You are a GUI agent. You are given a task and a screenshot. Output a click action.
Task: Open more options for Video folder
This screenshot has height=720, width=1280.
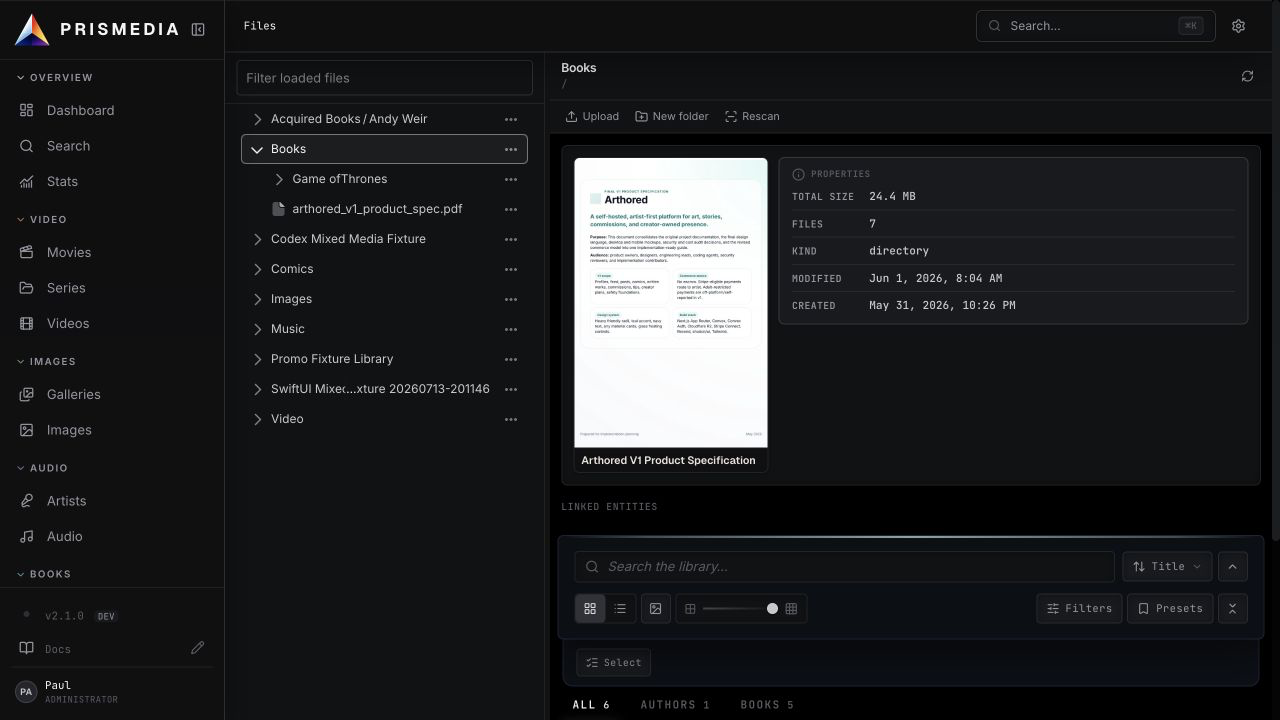click(511, 419)
